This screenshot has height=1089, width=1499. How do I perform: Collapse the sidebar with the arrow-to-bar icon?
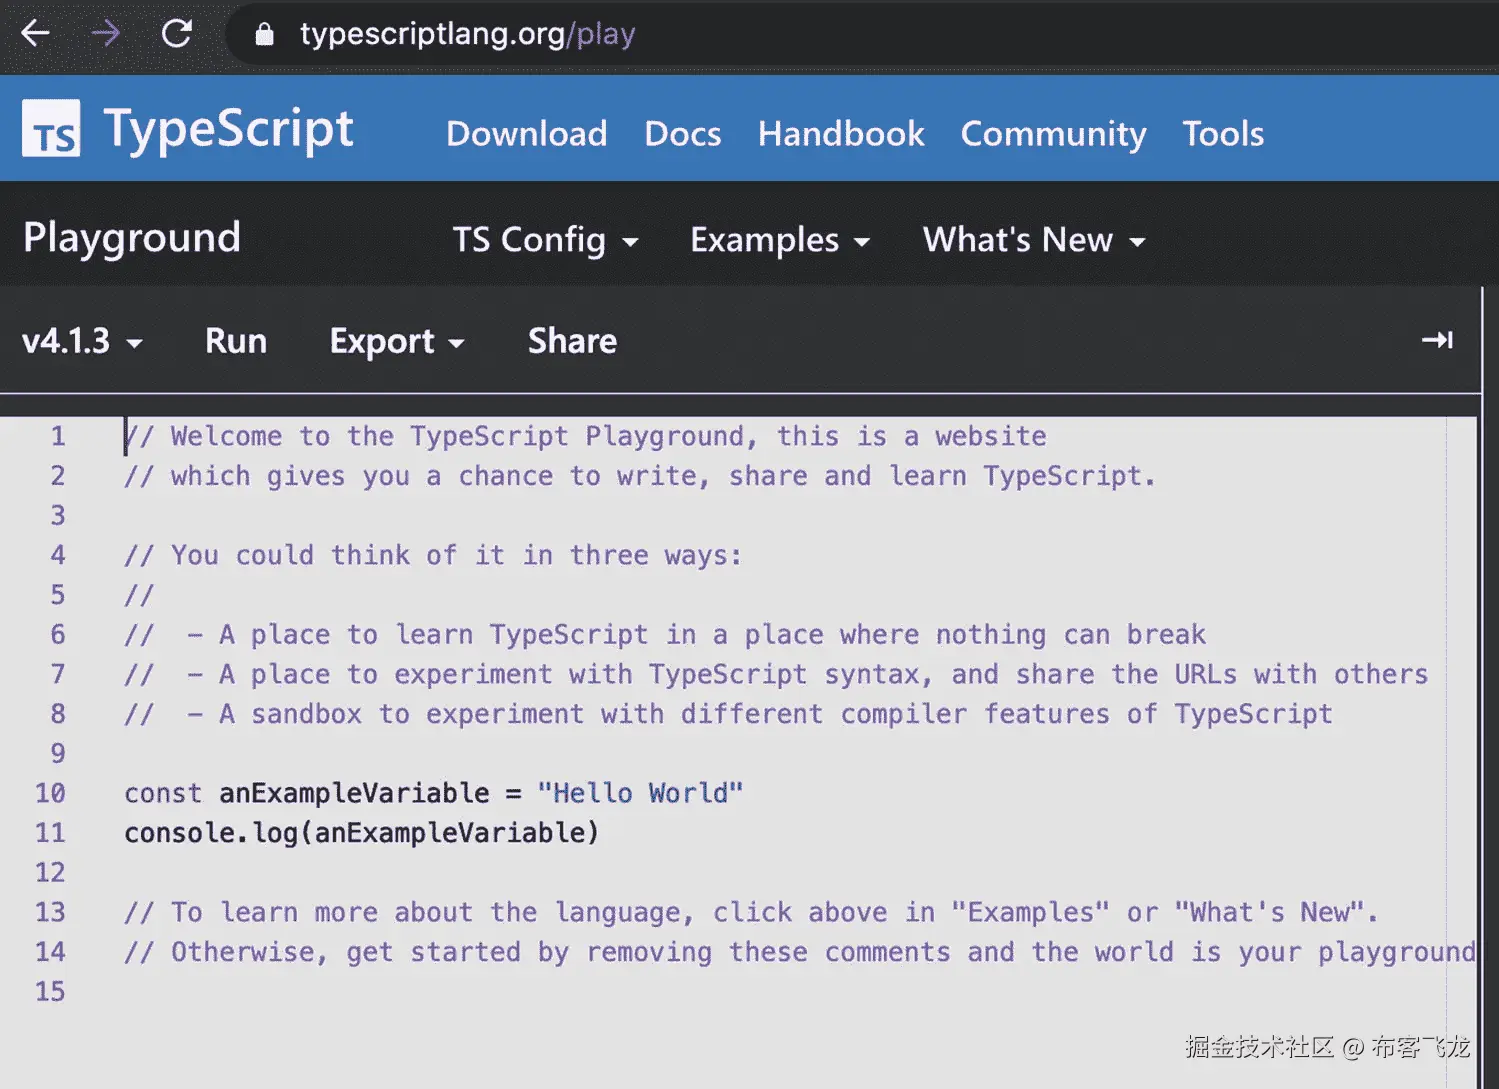click(1437, 340)
